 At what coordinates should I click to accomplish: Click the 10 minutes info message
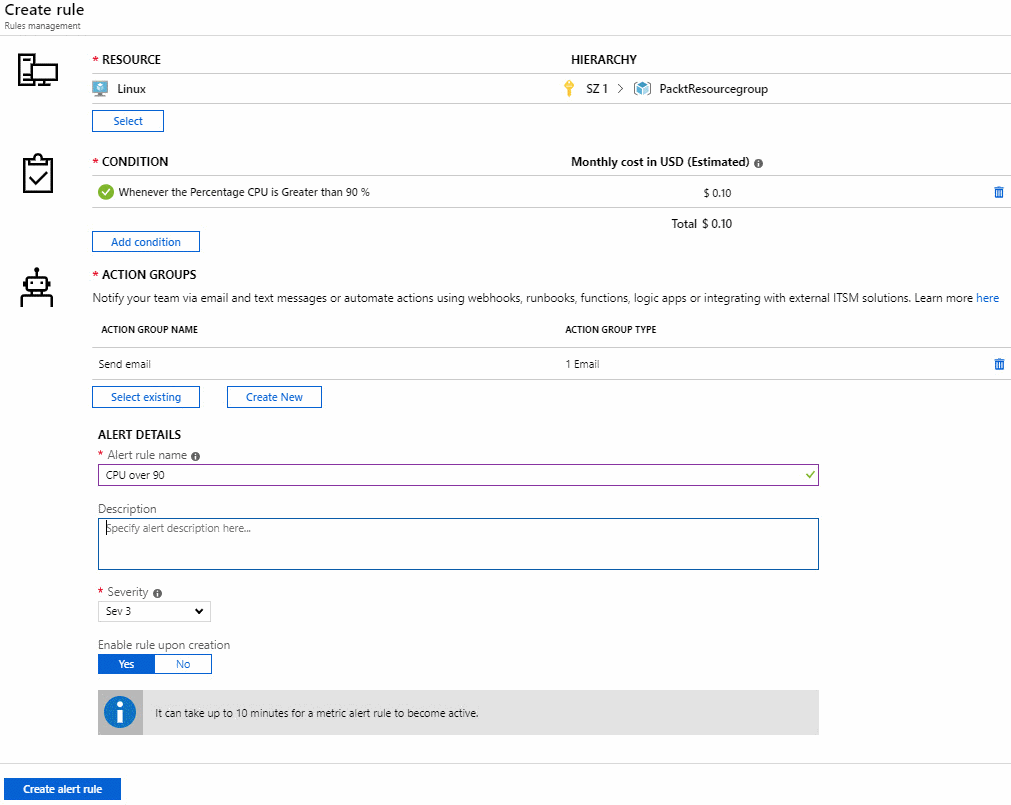point(317,713)
